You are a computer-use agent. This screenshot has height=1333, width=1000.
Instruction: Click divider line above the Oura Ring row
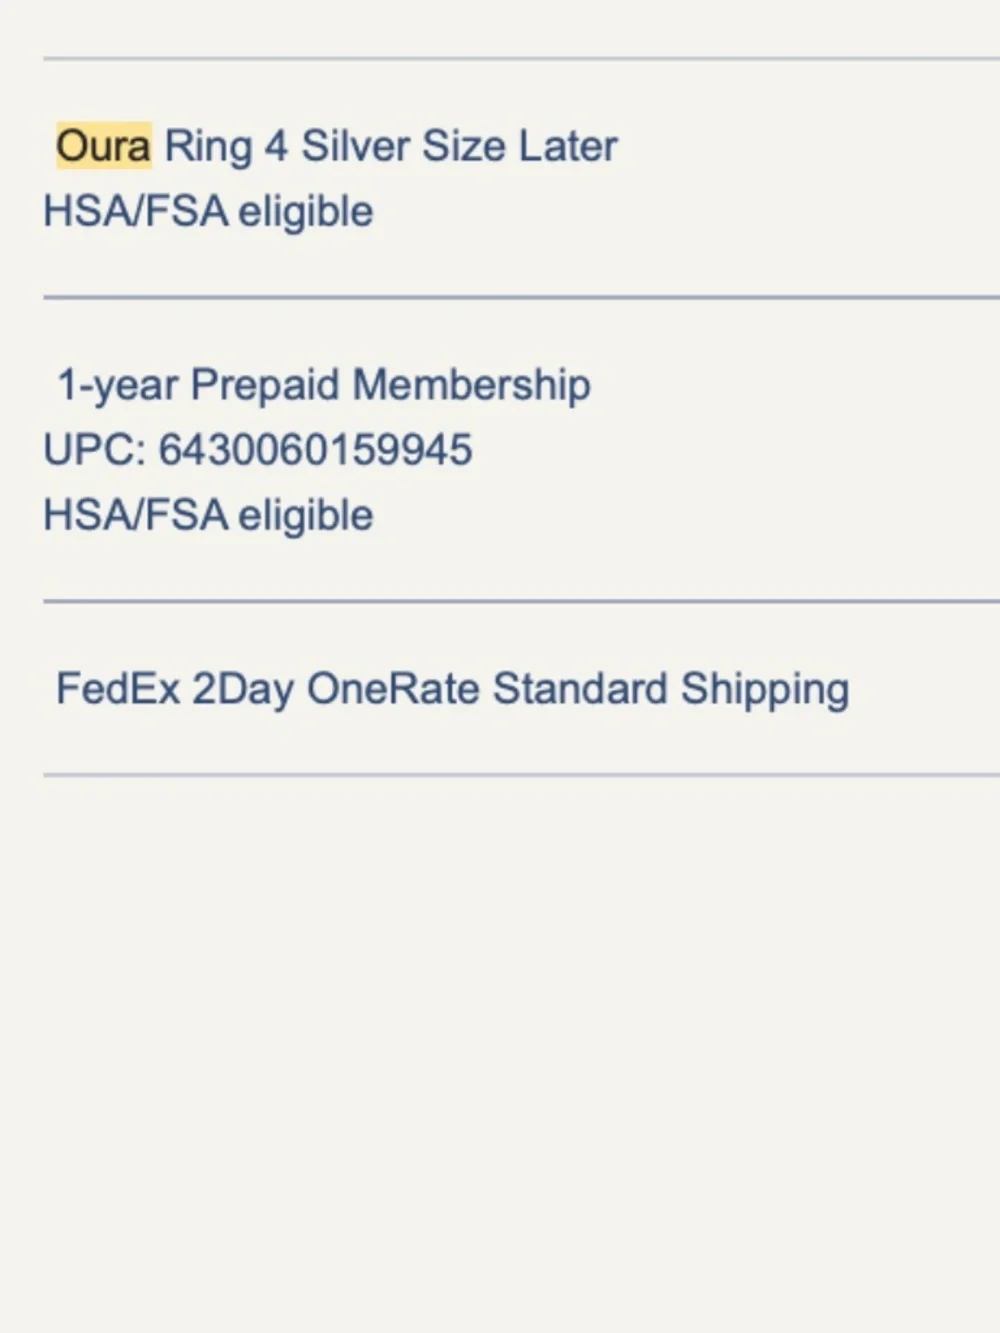click(521, 59)
